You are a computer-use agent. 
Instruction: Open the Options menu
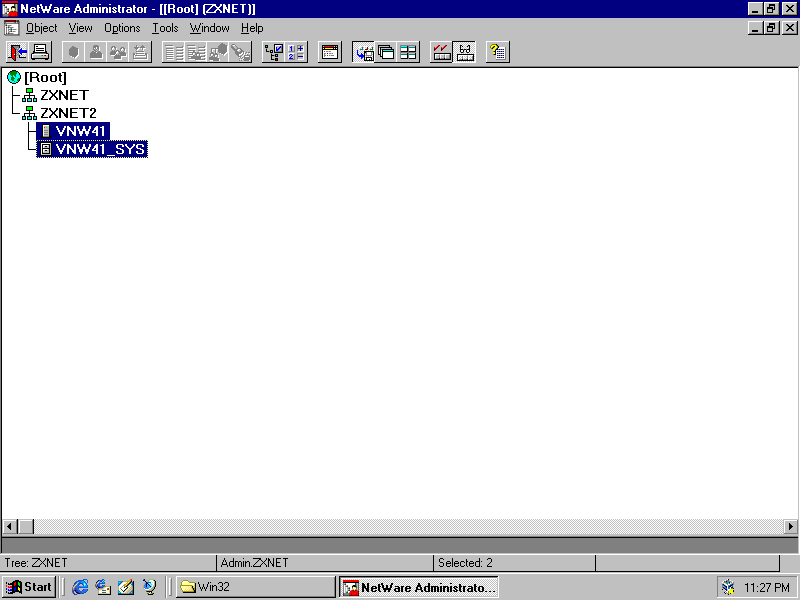[122, 28]
